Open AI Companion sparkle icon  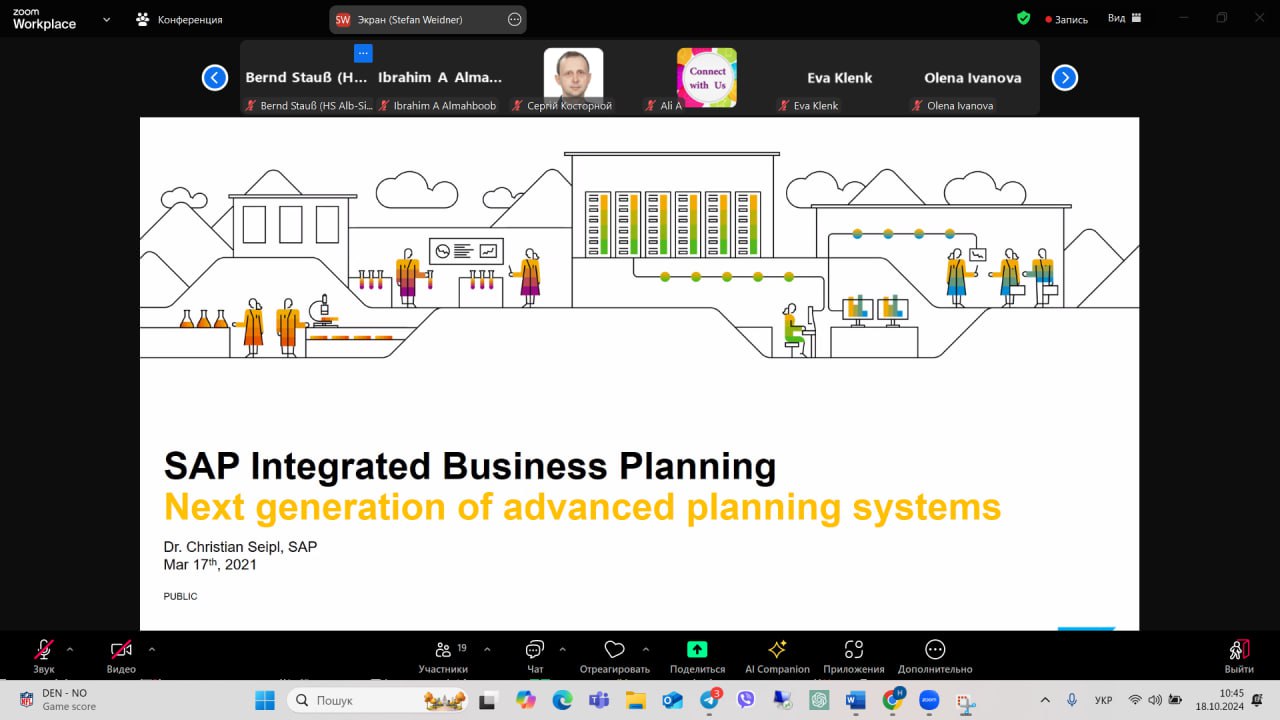[777, 650]
